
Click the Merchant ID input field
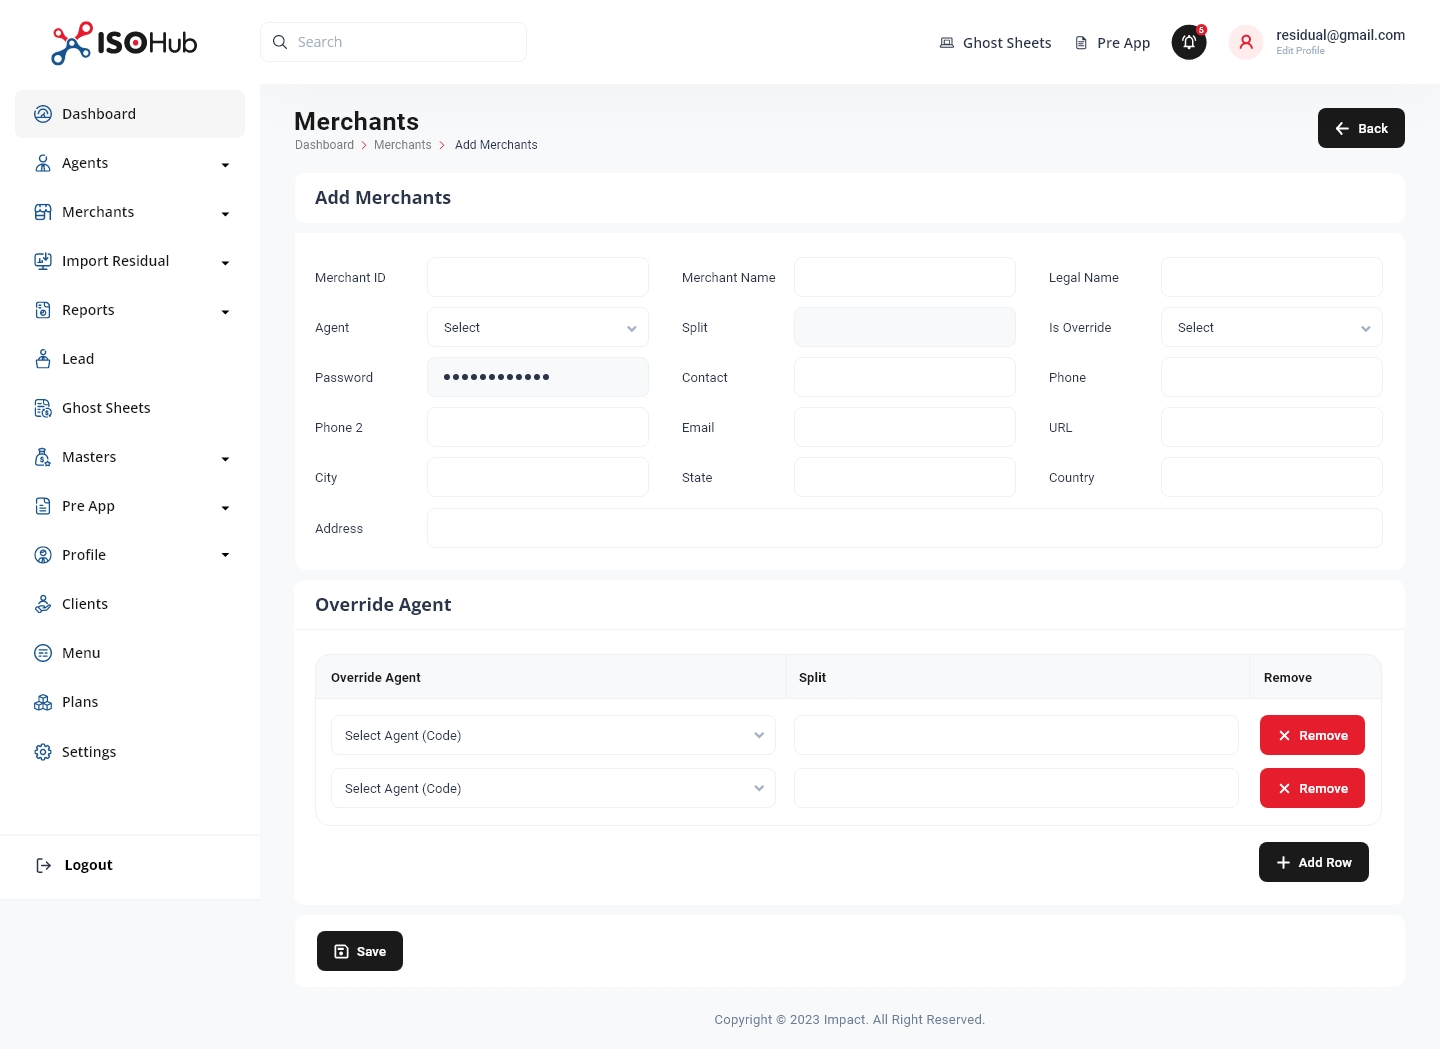coord(538,277)
